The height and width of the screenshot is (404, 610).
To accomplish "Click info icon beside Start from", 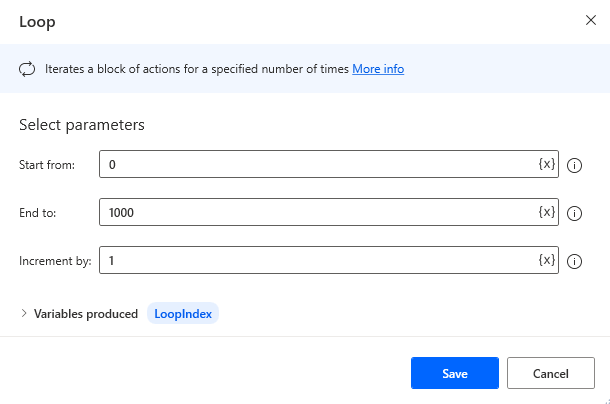I will coord(574,165).
